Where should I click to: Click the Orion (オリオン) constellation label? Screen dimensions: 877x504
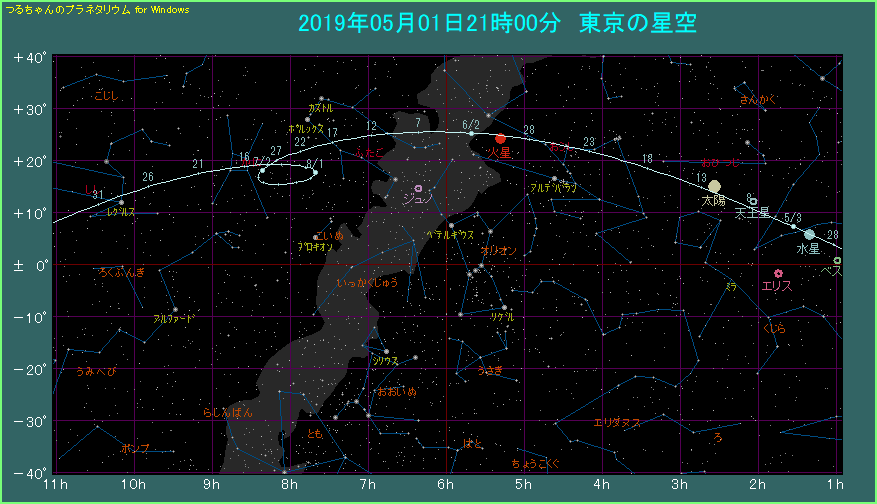(498, 251)
